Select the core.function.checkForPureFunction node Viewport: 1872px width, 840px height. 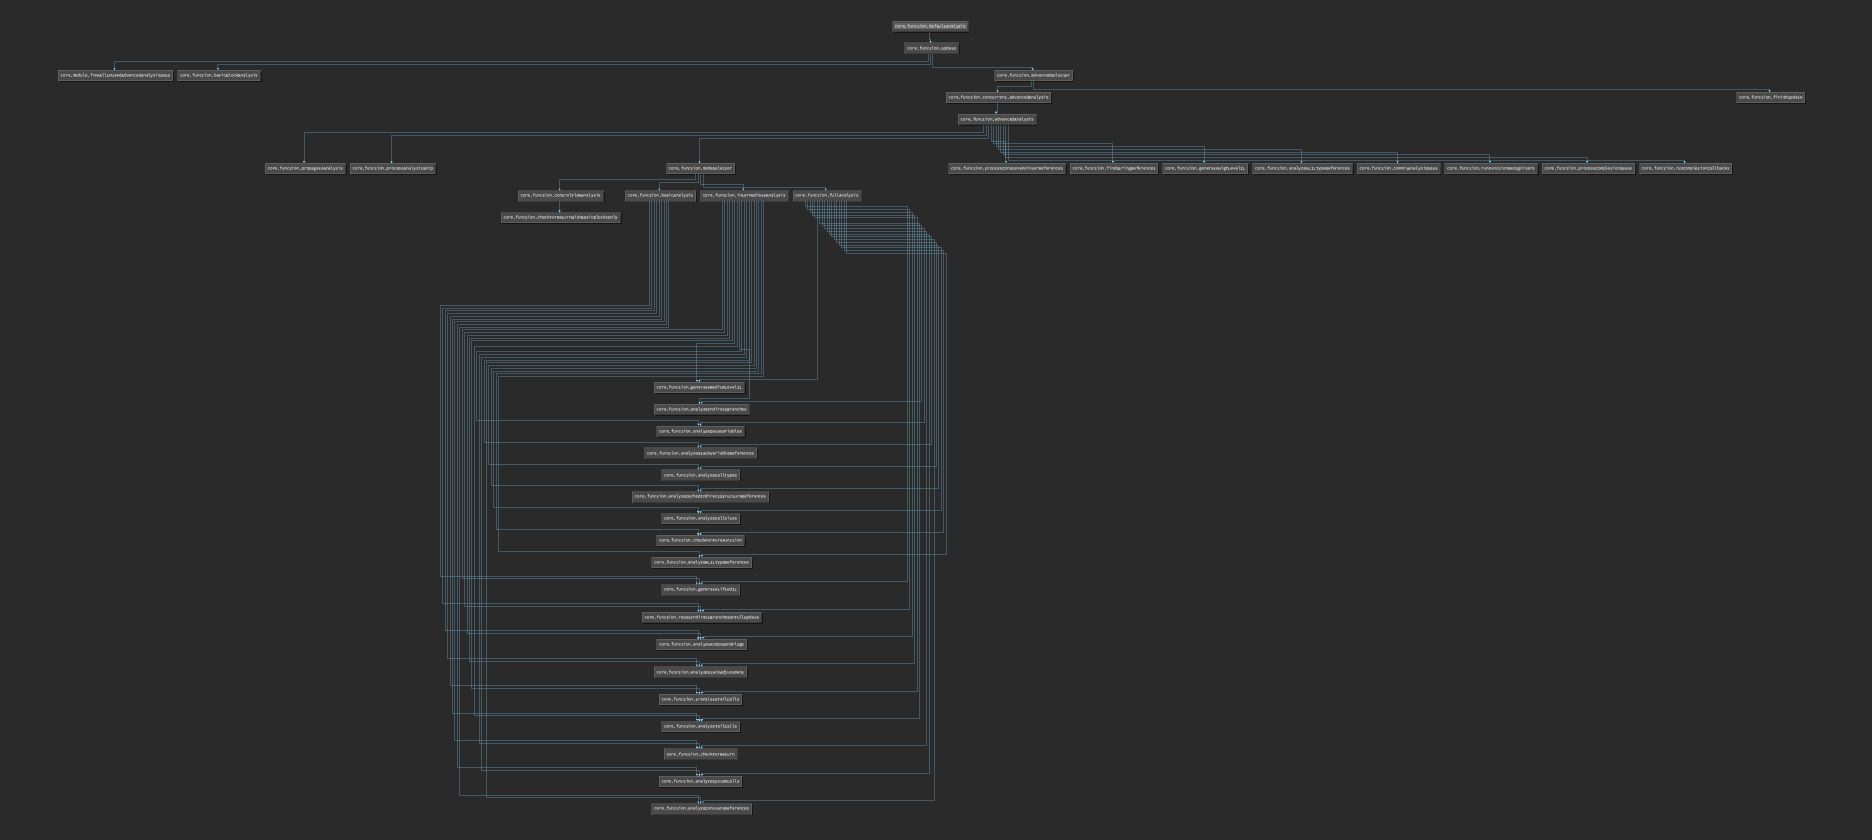click(x=700, y=540)
